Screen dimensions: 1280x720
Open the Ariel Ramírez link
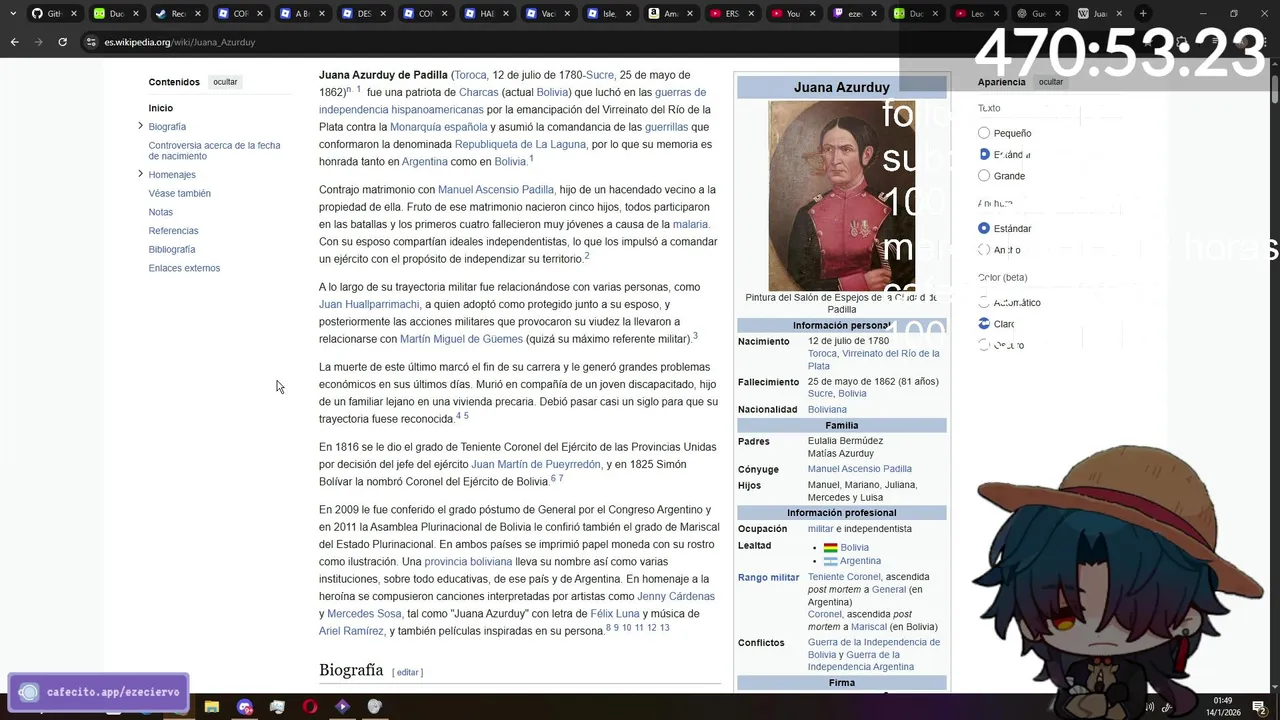(351, 631)
